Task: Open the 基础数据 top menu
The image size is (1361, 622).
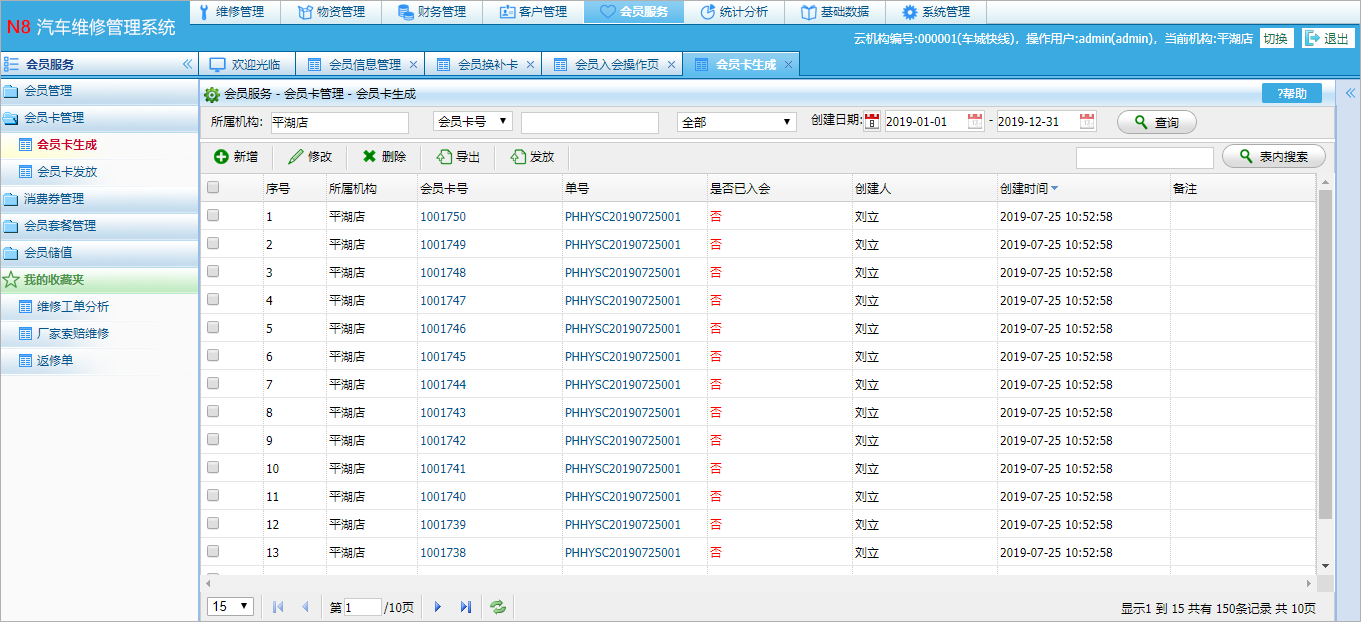Action: pos(835,12)
